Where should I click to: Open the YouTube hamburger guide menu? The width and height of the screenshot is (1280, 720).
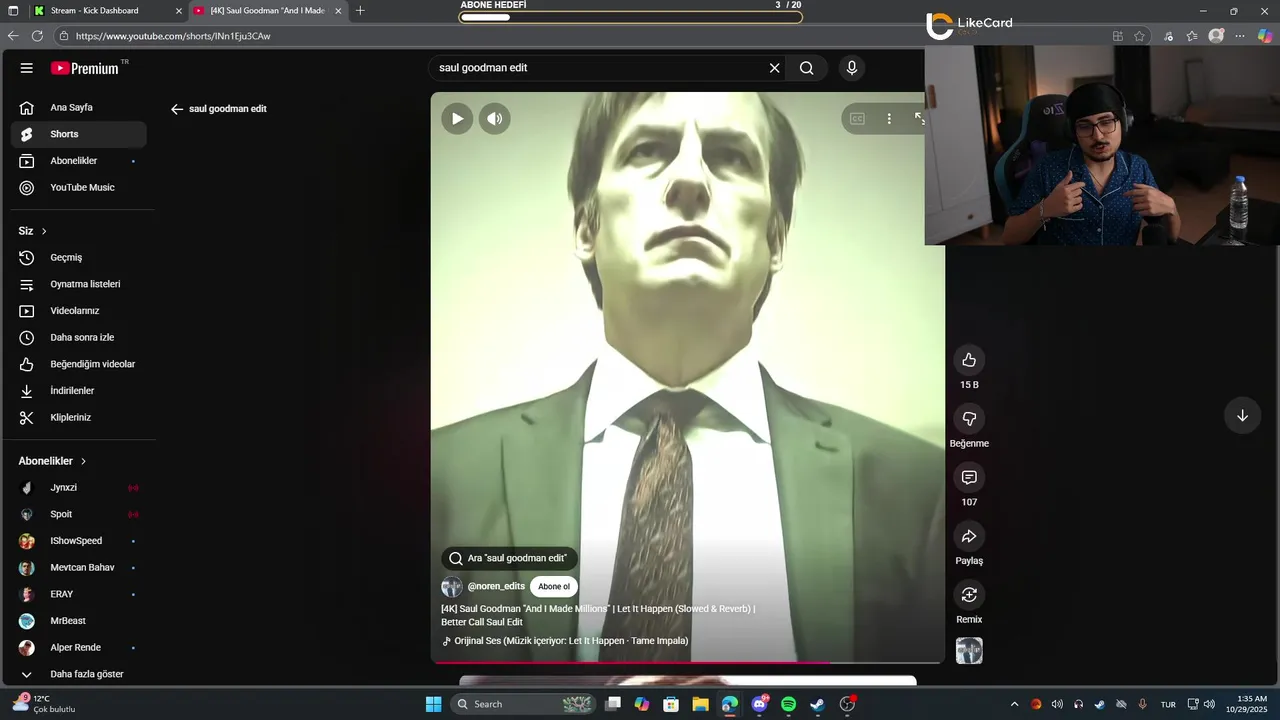27,68
